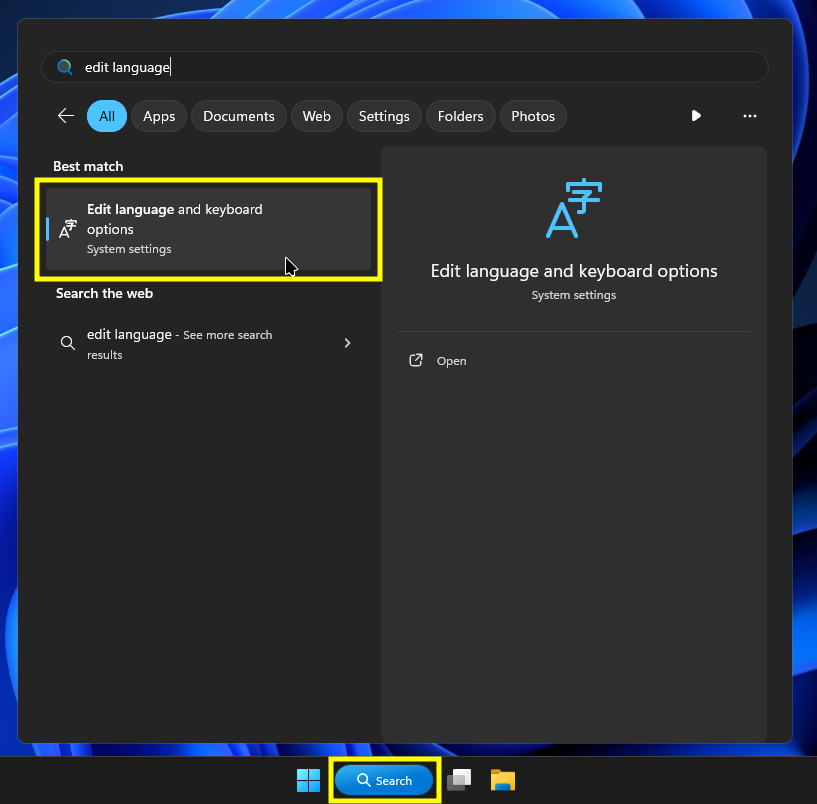This screenshot has width=817, height=804.
Task: Click the large language icon in preview pane
Action: point(574,209)
